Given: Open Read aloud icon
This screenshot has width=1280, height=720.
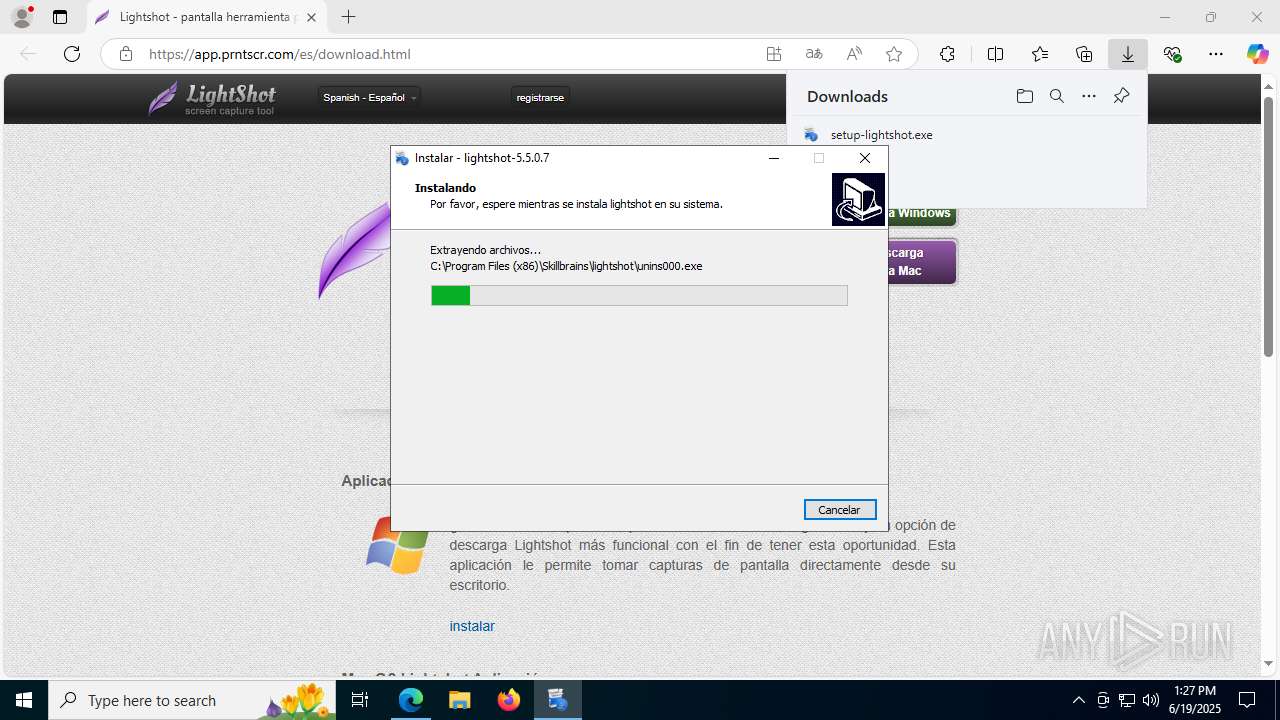Looking at the screenshot, I should [x=854, y=54].
